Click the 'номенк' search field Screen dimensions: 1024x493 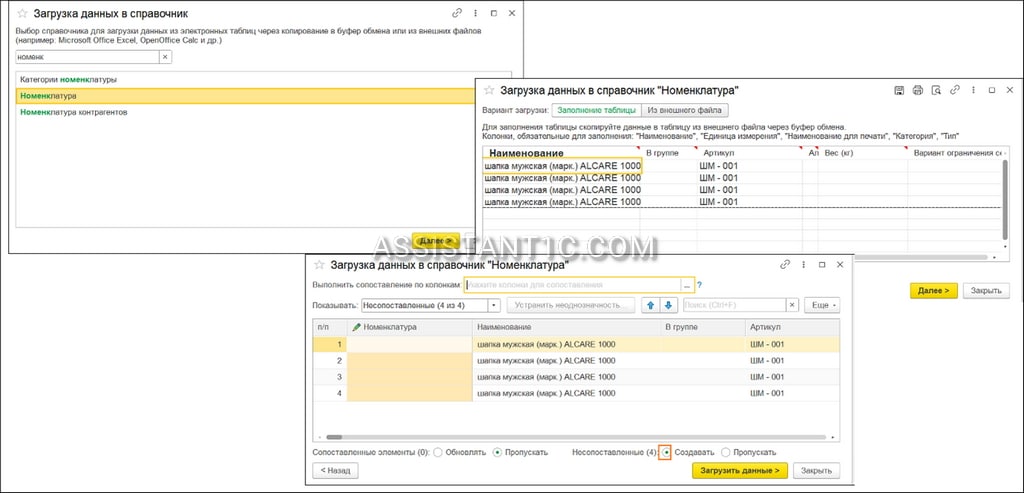pos(88,57)
